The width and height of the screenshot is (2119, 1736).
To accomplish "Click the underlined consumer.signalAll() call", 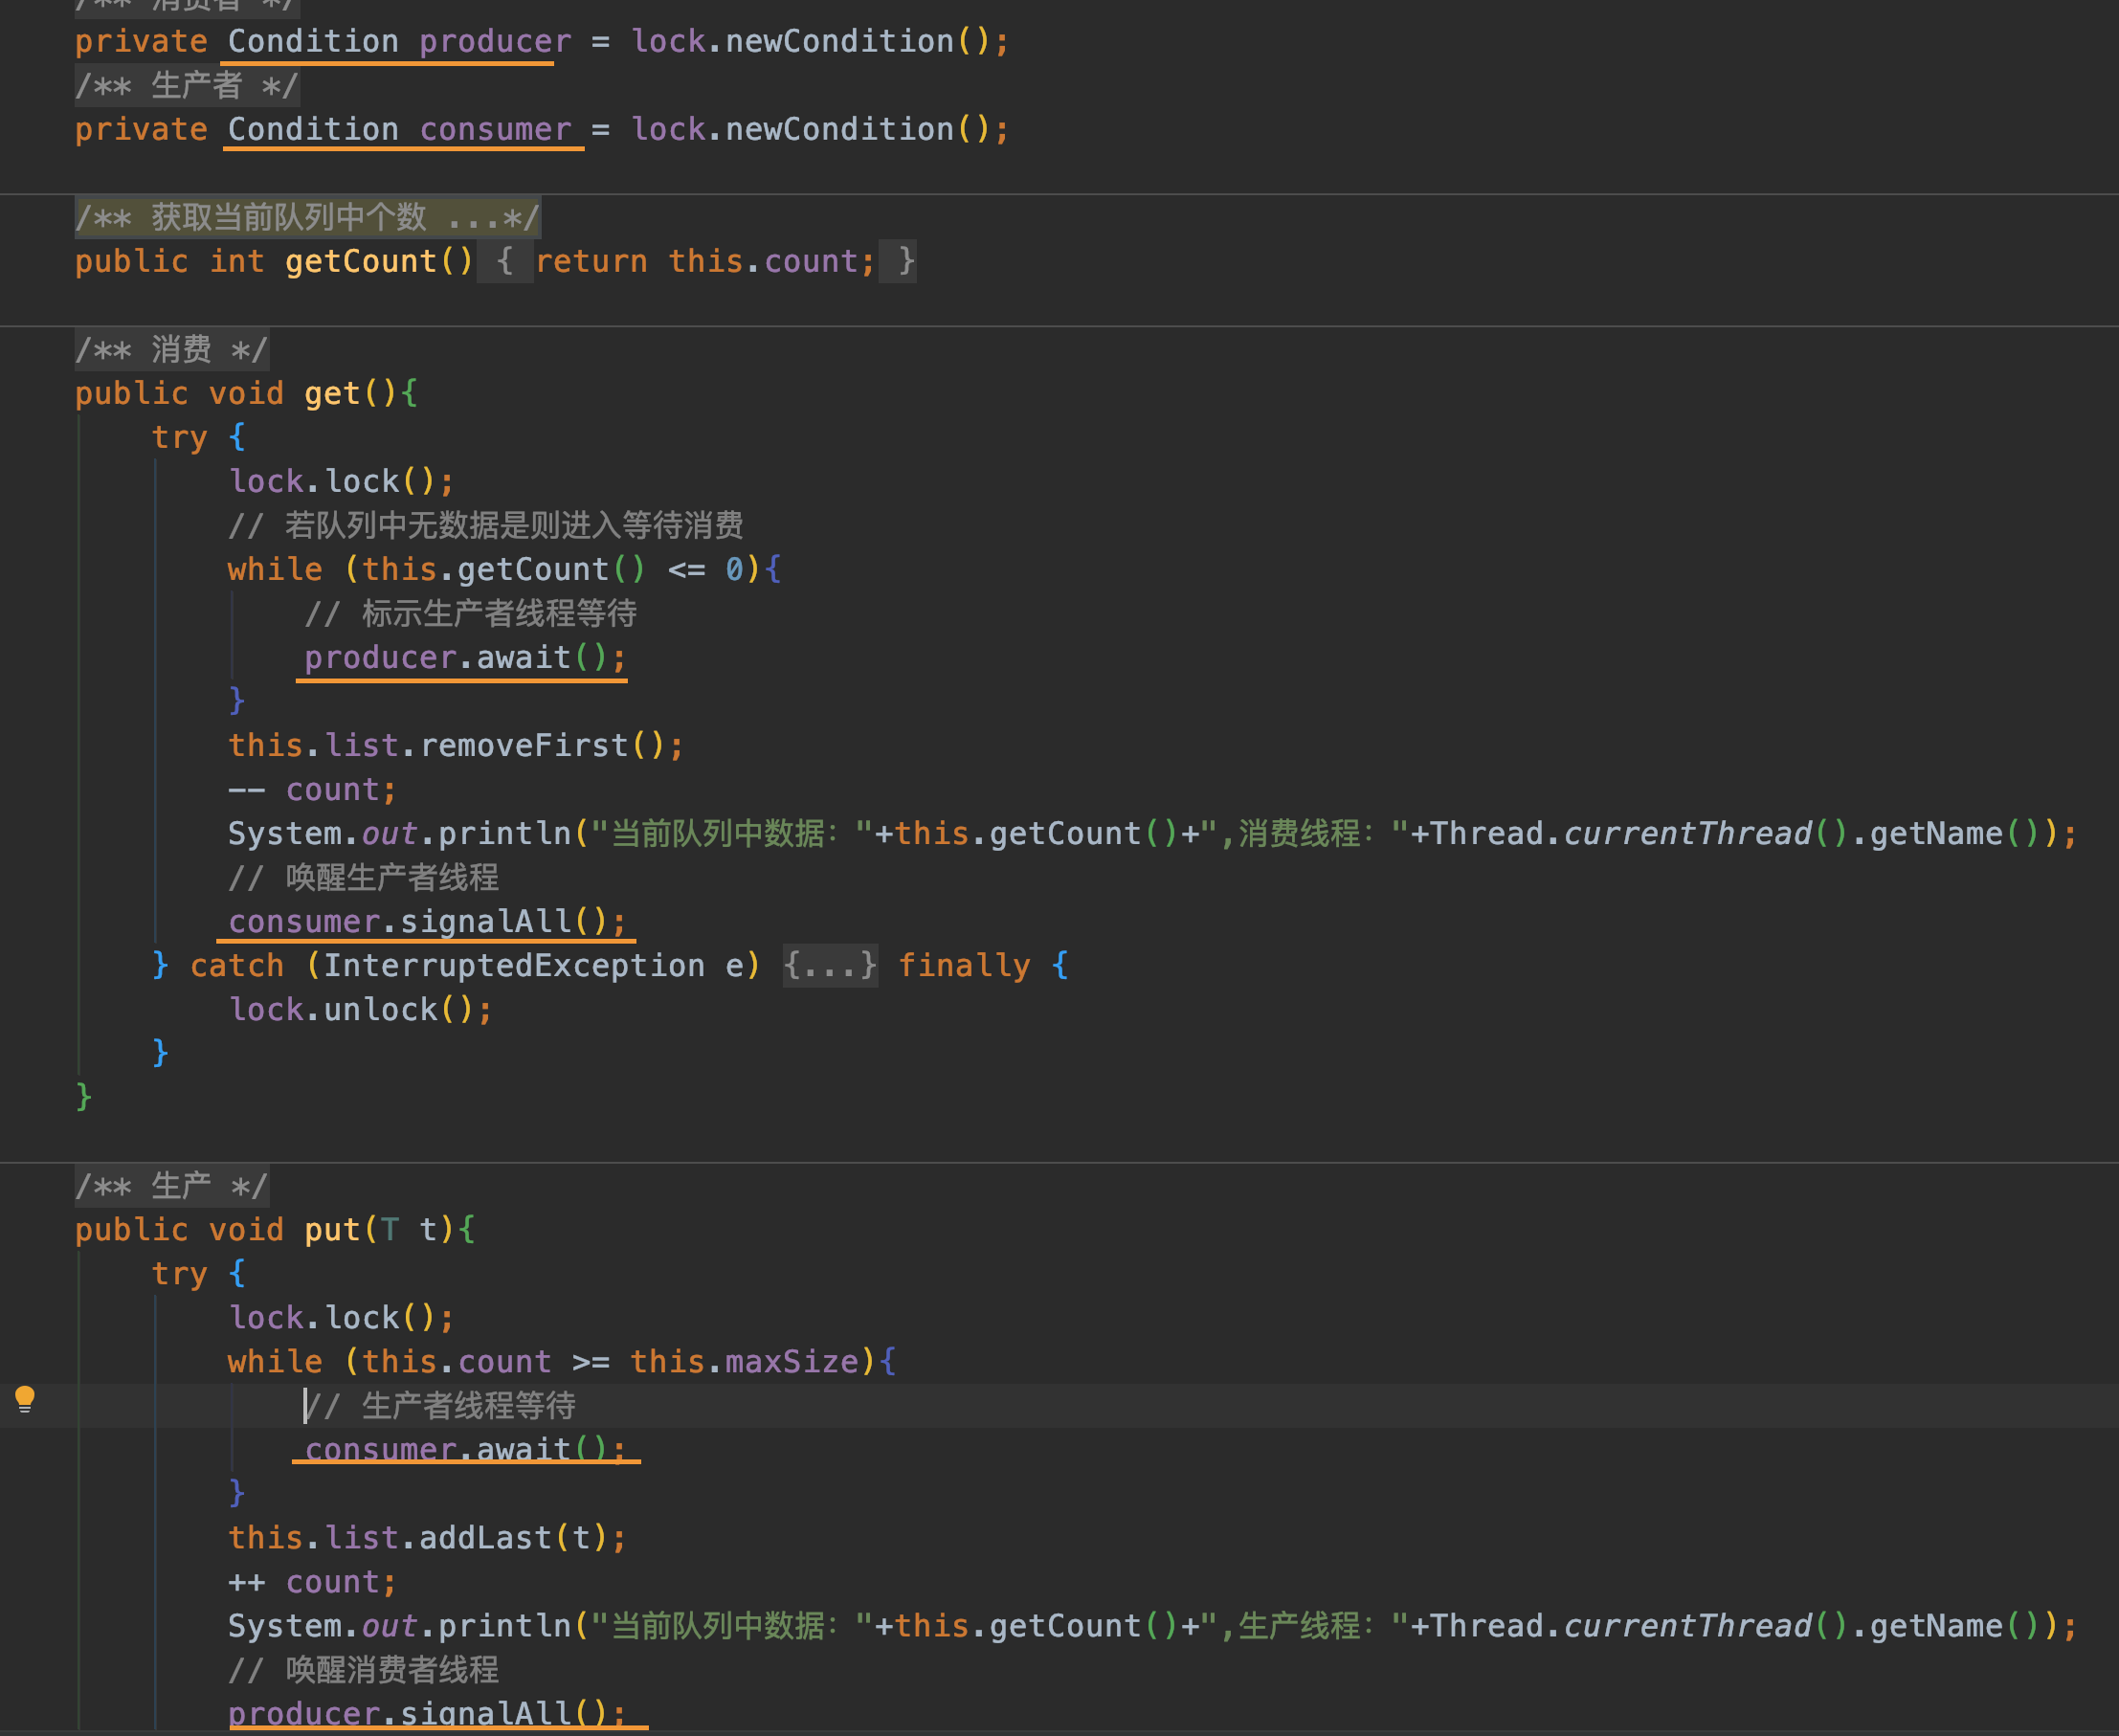I will pos(427,922).
